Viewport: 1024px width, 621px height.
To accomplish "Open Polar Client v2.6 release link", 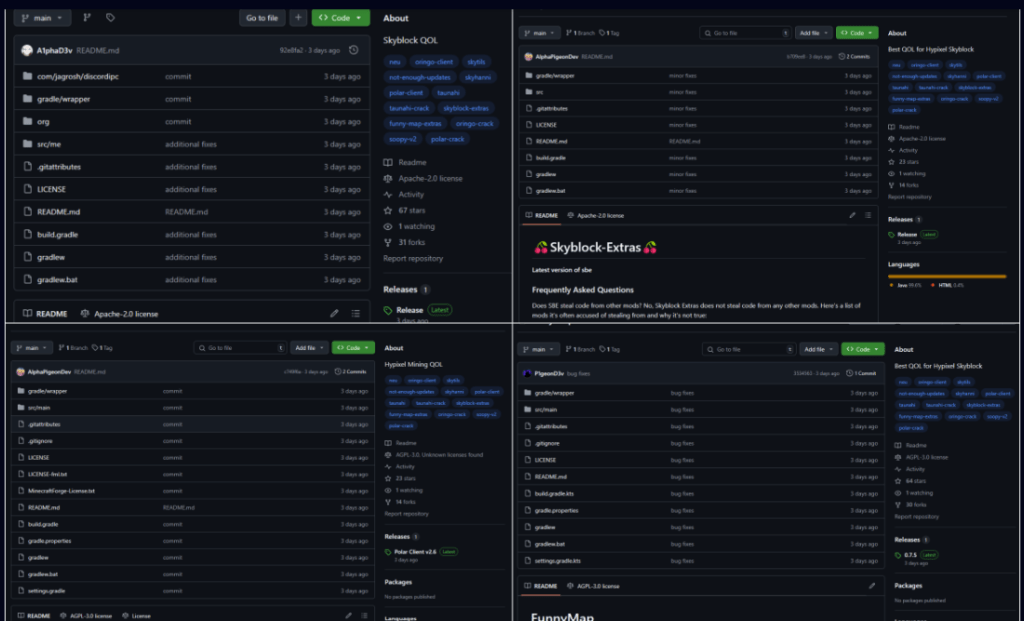I will point(415,552).
